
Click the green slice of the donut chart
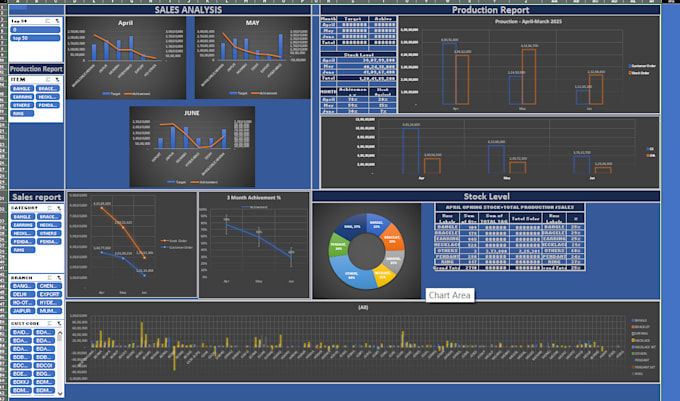338,245
